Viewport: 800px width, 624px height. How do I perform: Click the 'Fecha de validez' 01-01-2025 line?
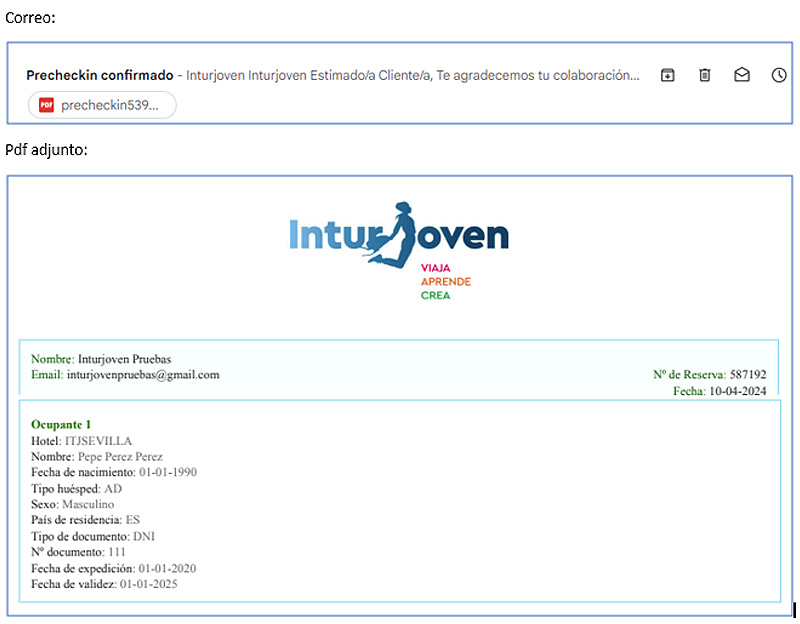tap(104, 584)
